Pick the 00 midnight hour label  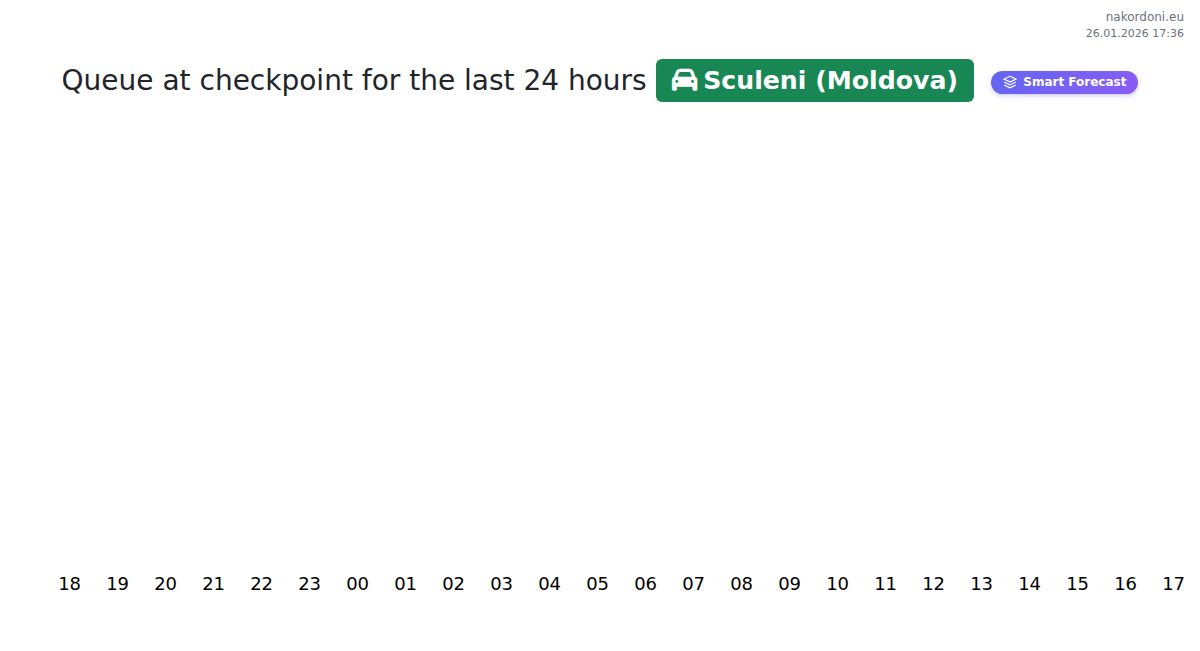click(x=358, y=584)
